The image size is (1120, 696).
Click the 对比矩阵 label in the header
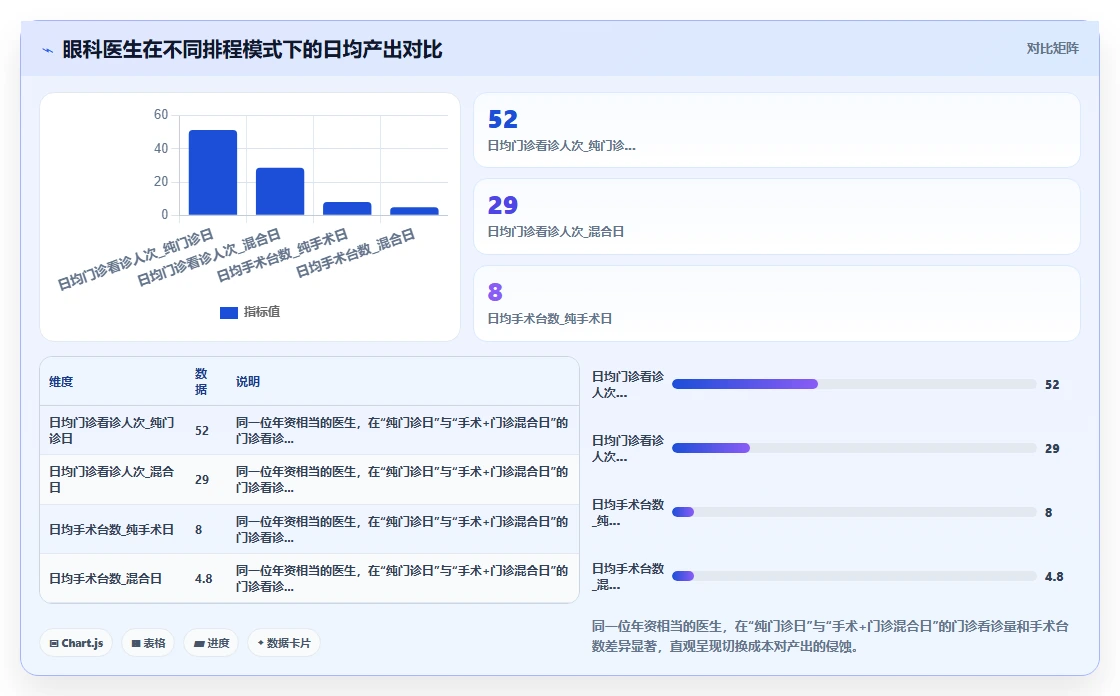click(1052, 49)
